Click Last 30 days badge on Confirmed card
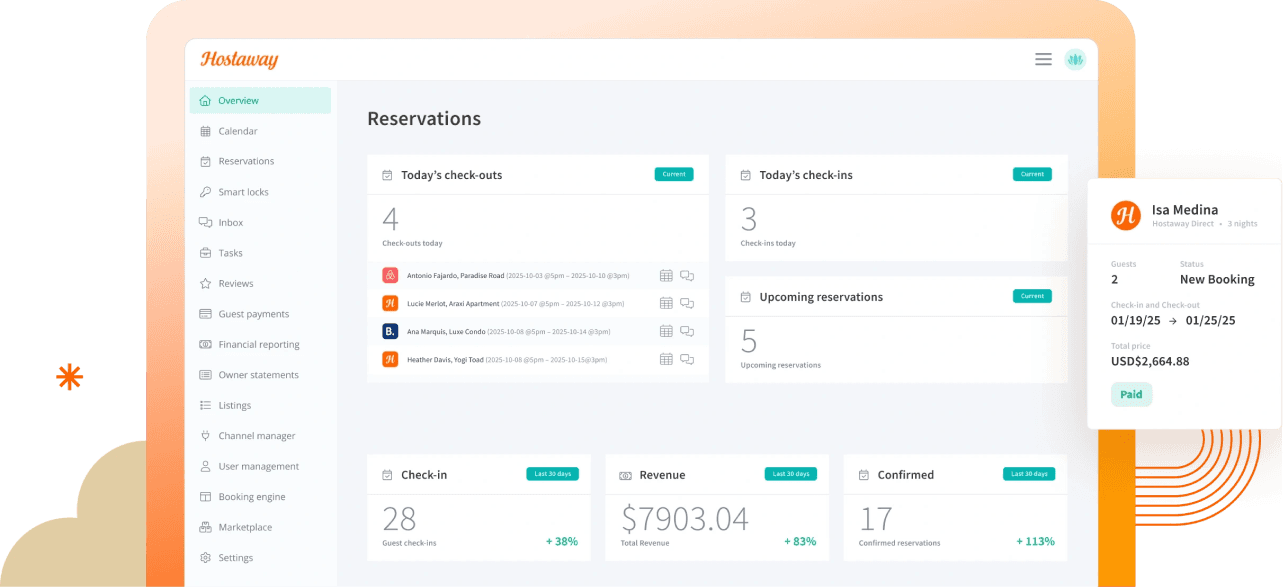 tap(1028, 474)
